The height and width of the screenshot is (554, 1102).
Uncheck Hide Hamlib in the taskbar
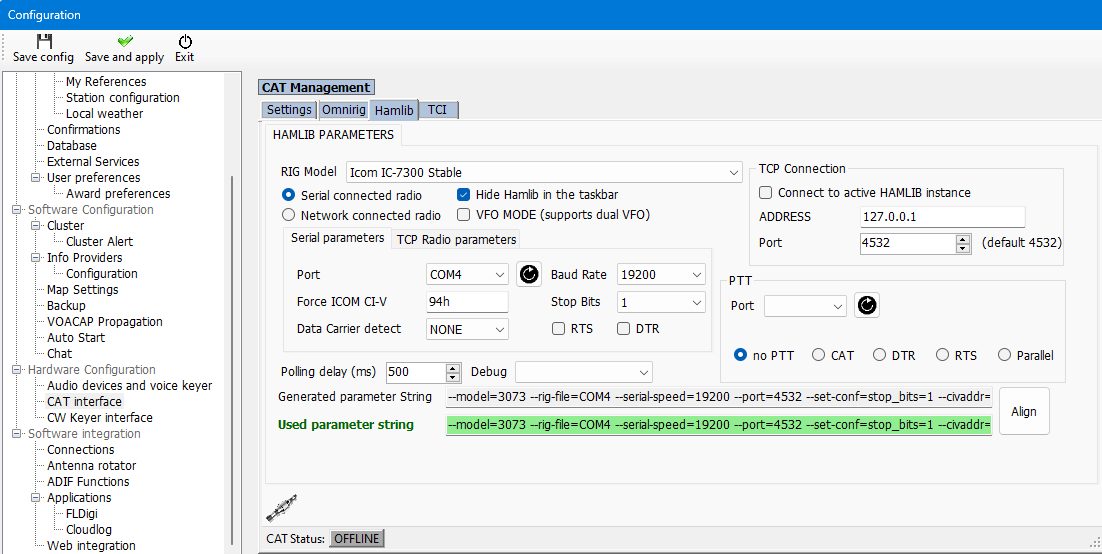(463, 195)
